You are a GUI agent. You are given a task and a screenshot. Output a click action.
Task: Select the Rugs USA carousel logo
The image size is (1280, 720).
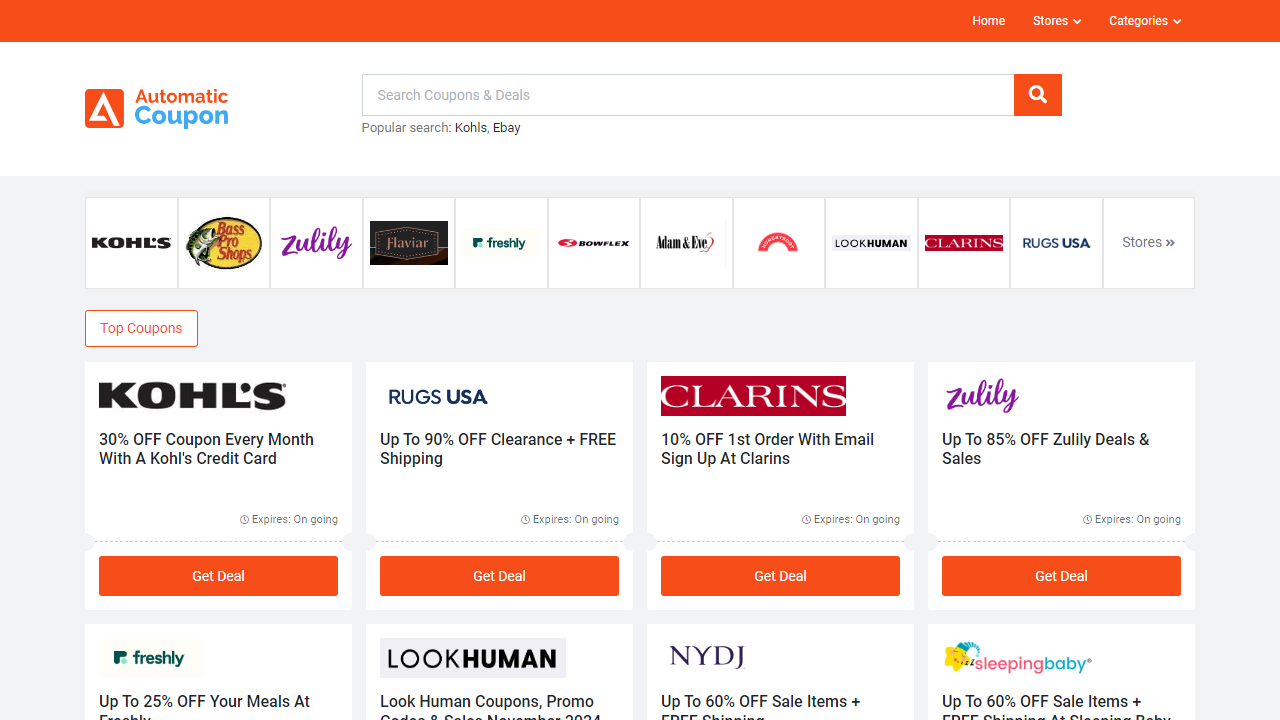coord(1056,242)
